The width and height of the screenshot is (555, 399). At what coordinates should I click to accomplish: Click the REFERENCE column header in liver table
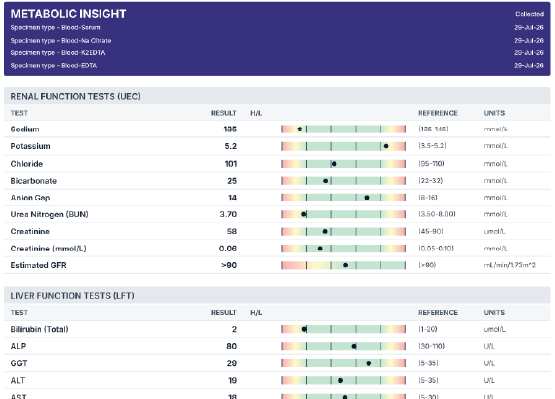(x=438, y=313)
